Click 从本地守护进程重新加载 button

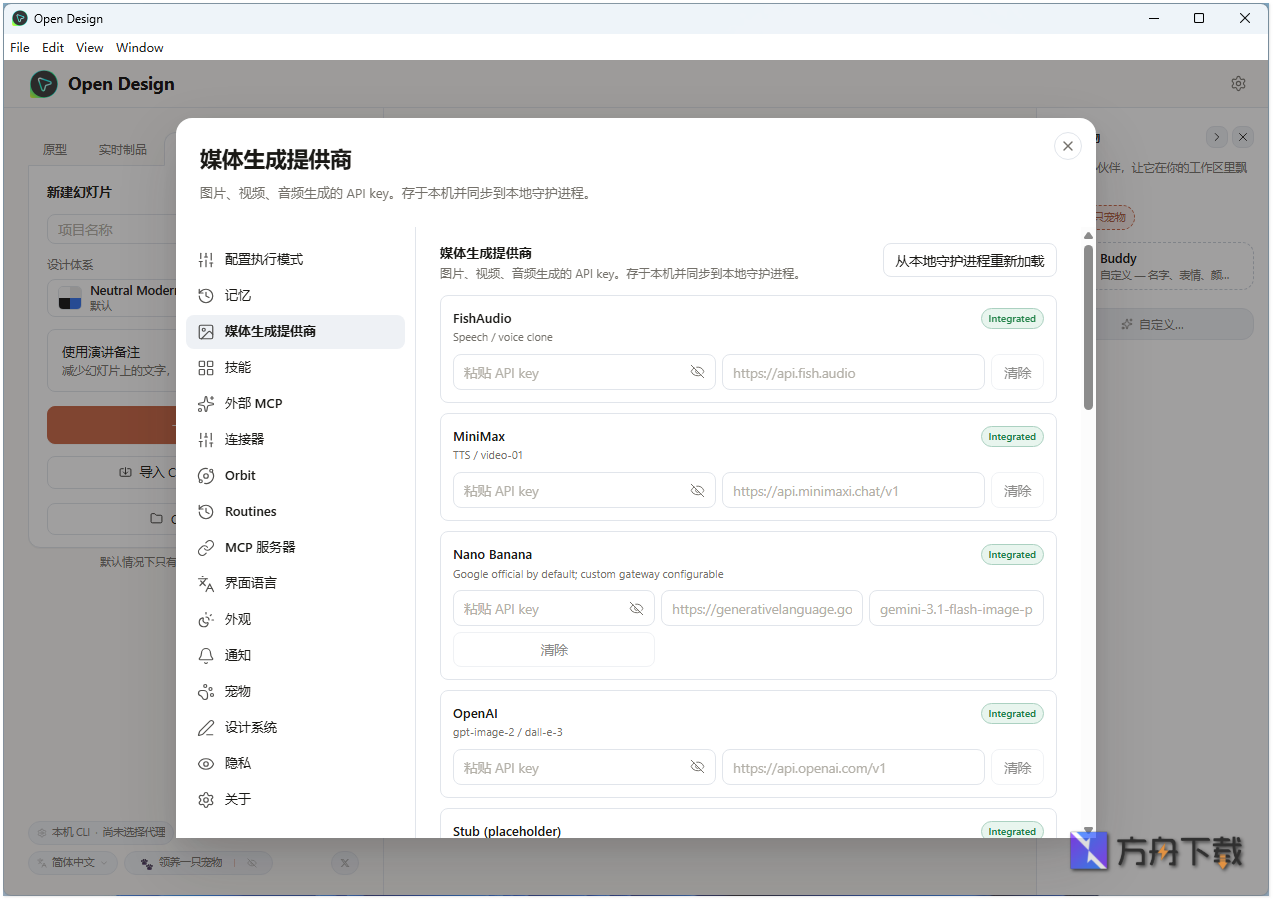click(x=970, y=260)
